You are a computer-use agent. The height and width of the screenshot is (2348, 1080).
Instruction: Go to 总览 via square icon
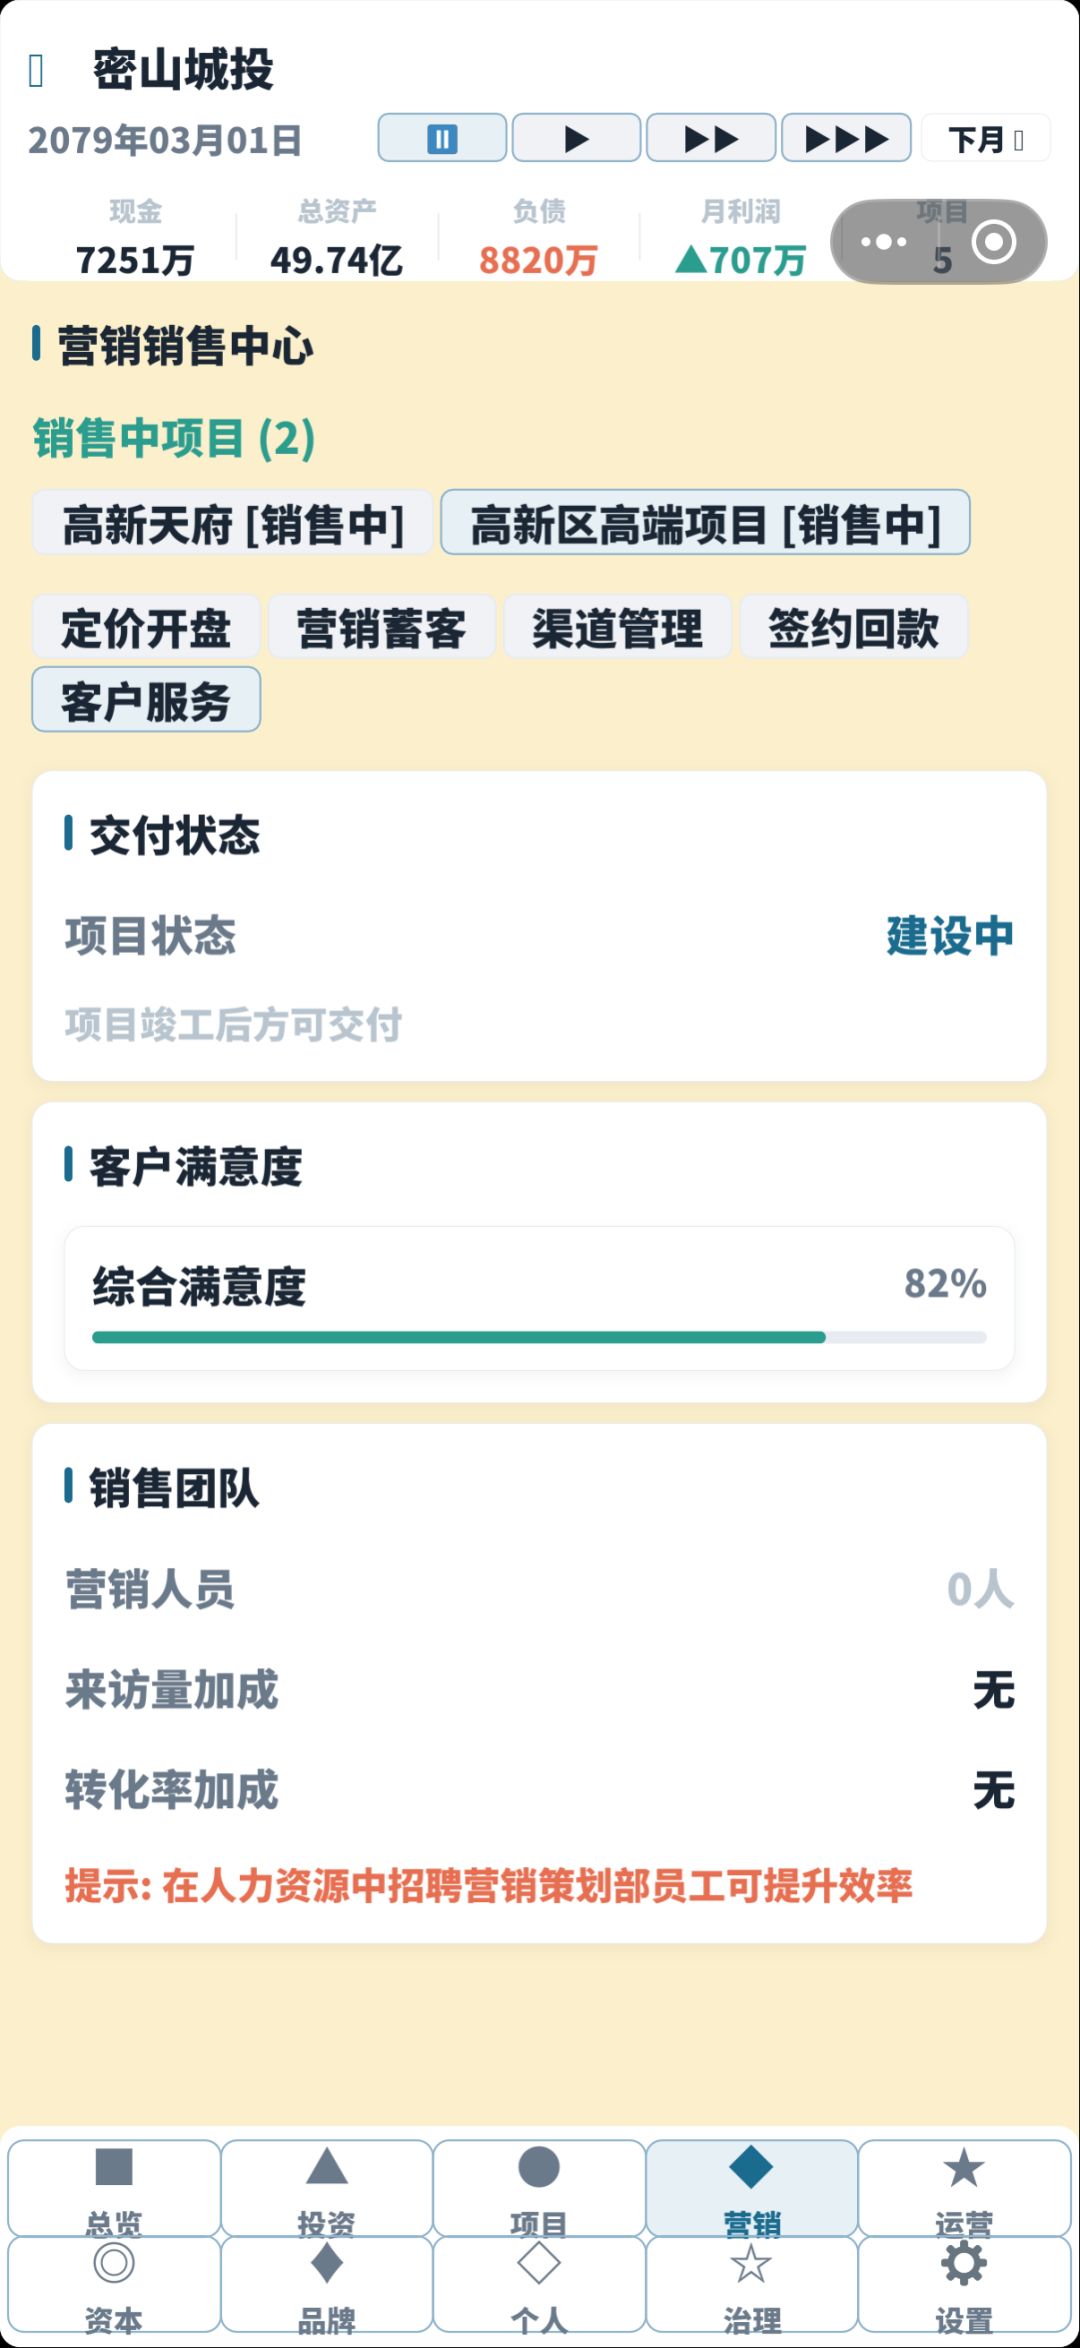point(114,2186)
